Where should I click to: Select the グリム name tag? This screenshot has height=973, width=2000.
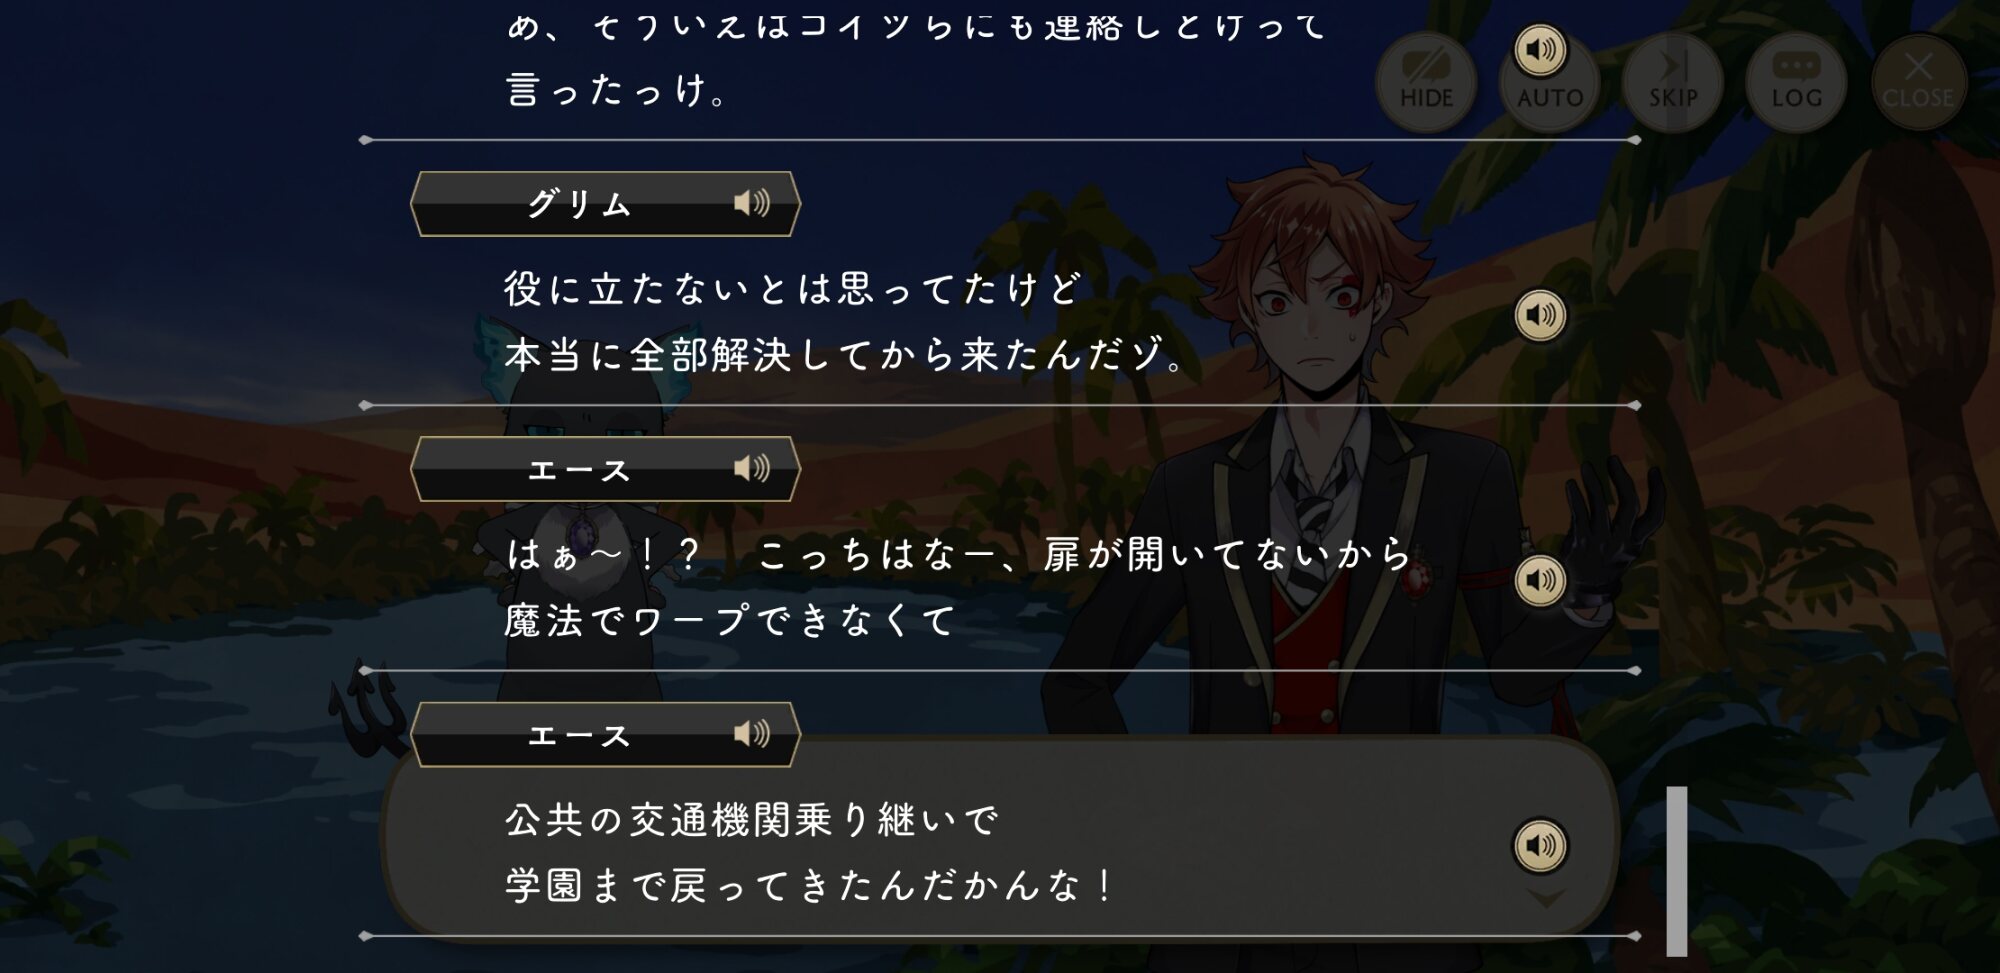605,204
